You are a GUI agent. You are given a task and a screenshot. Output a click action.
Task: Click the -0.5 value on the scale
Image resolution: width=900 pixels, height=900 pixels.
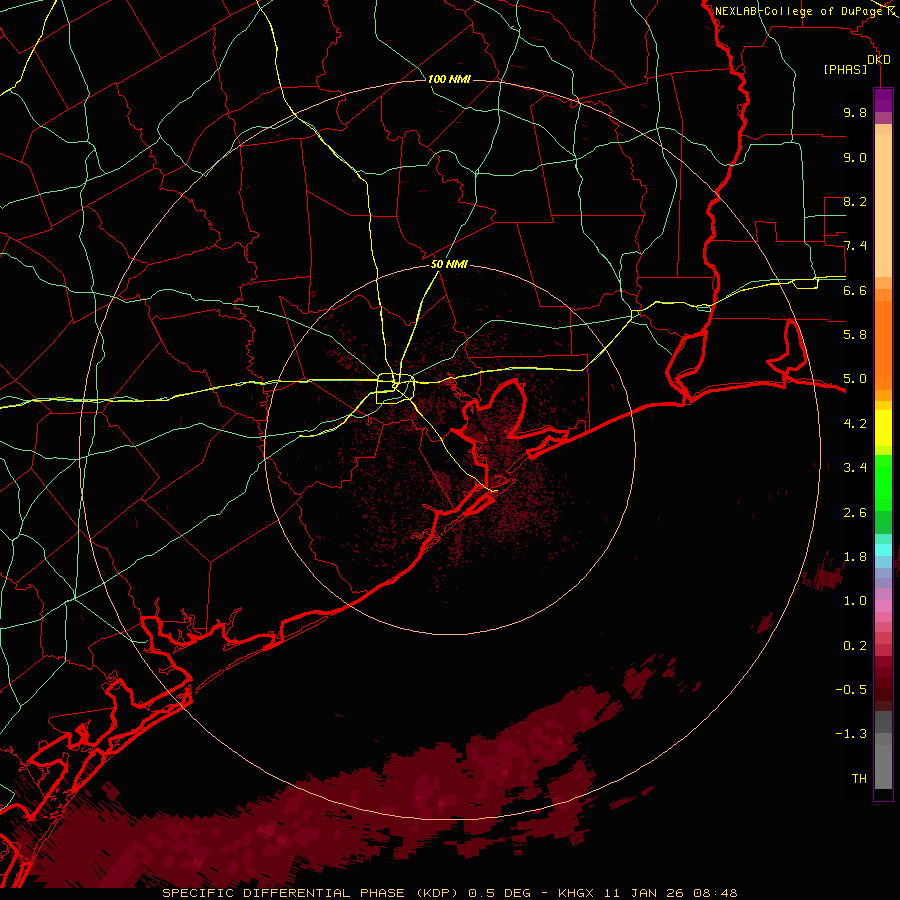coord(851,690)
